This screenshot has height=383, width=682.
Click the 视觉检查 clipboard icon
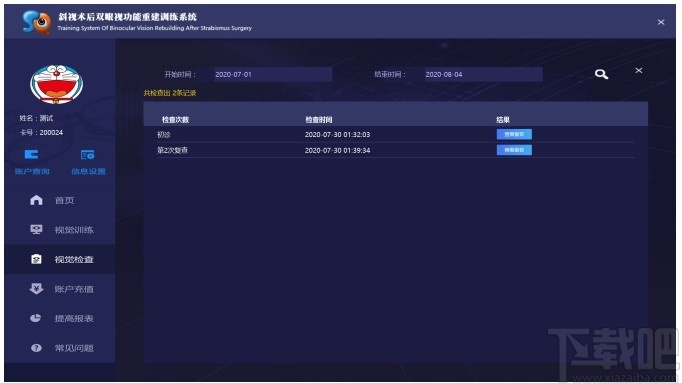pyautogui.click(x=37, y=259)
